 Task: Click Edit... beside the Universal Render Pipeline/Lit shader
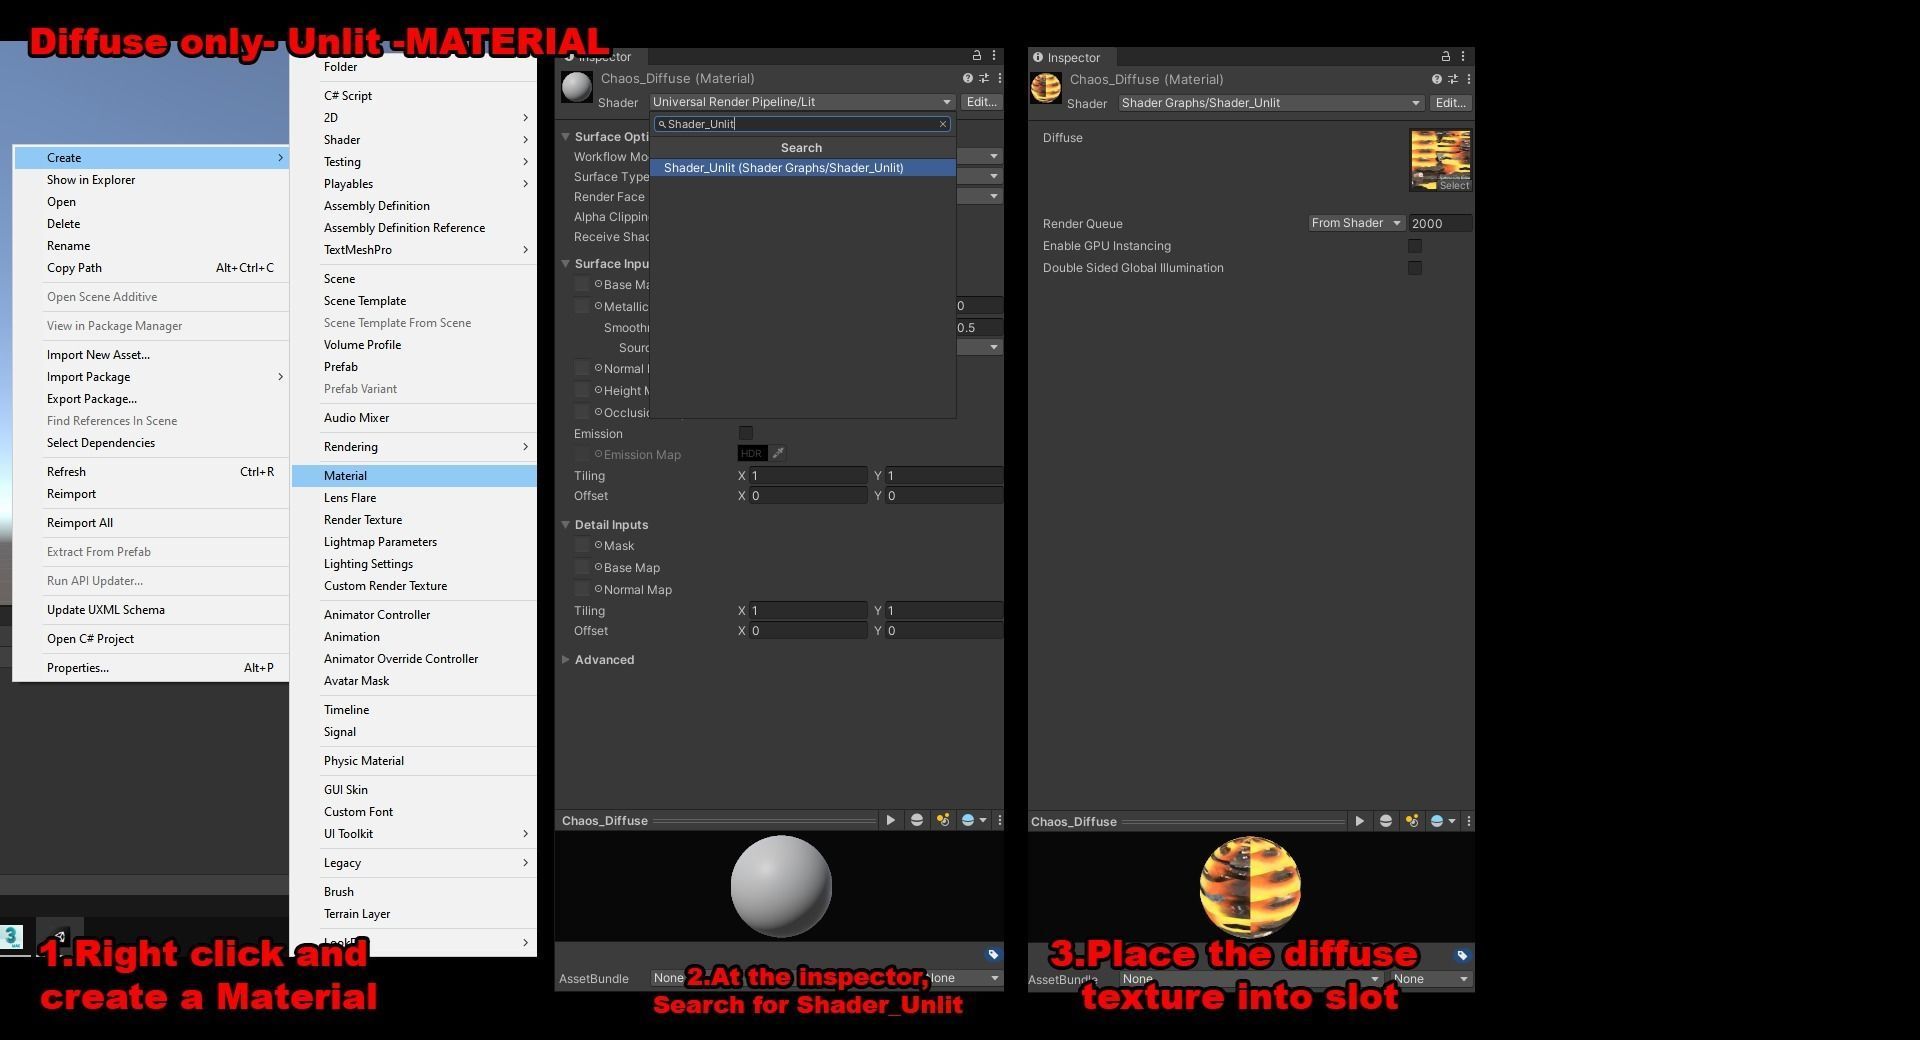pos(981,102)
